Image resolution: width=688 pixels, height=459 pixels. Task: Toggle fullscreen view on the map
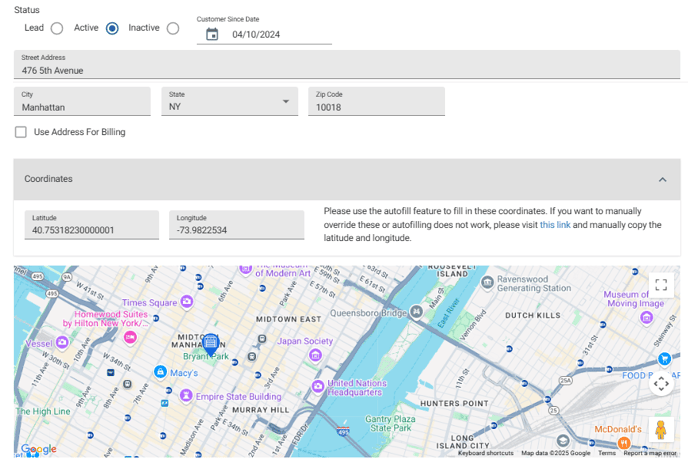coord(661,285)
